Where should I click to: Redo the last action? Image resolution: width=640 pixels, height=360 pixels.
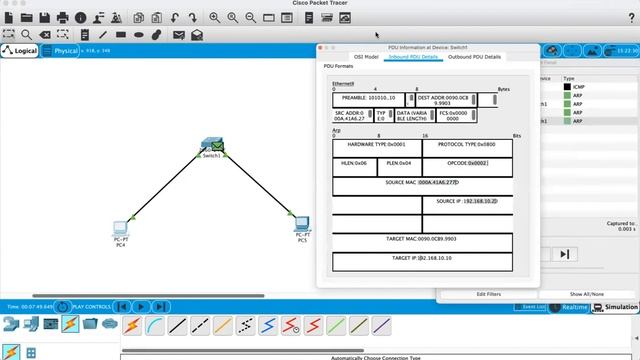193,18
